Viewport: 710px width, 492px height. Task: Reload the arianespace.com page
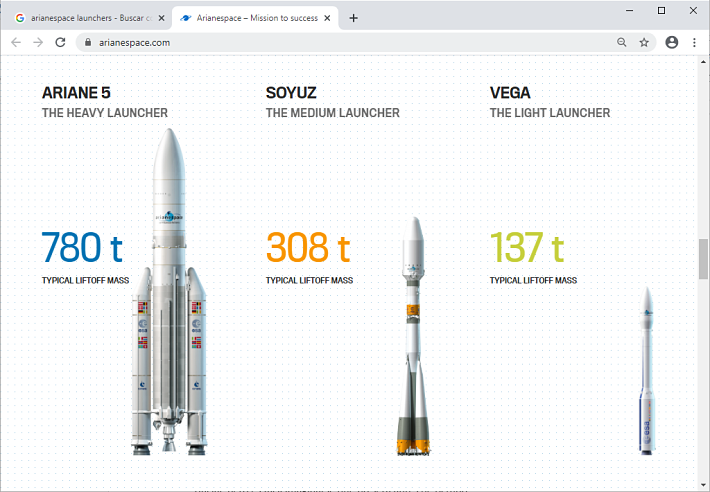click(60, 43)
